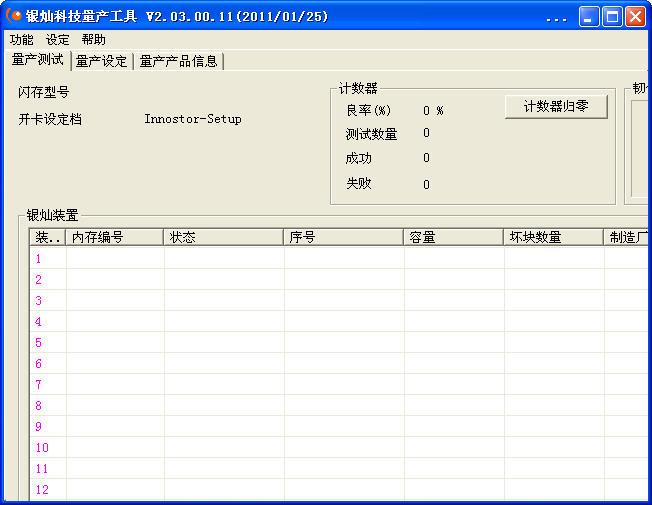Select device row 12
Image resolution: width=652 pixels, height=505 pixels.
[x=338, y=489]
